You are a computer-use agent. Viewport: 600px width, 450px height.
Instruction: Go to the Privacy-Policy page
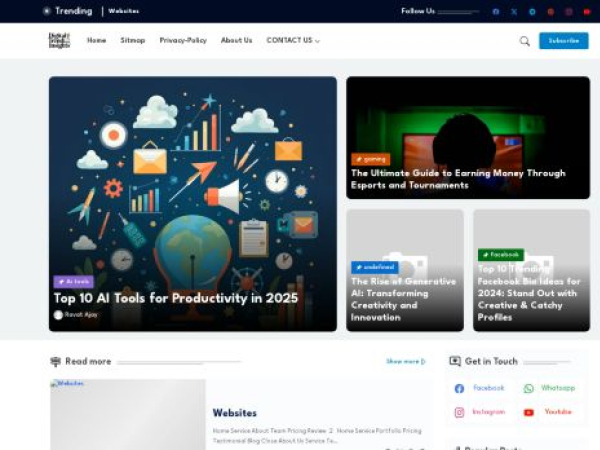(x=183, y=41)
